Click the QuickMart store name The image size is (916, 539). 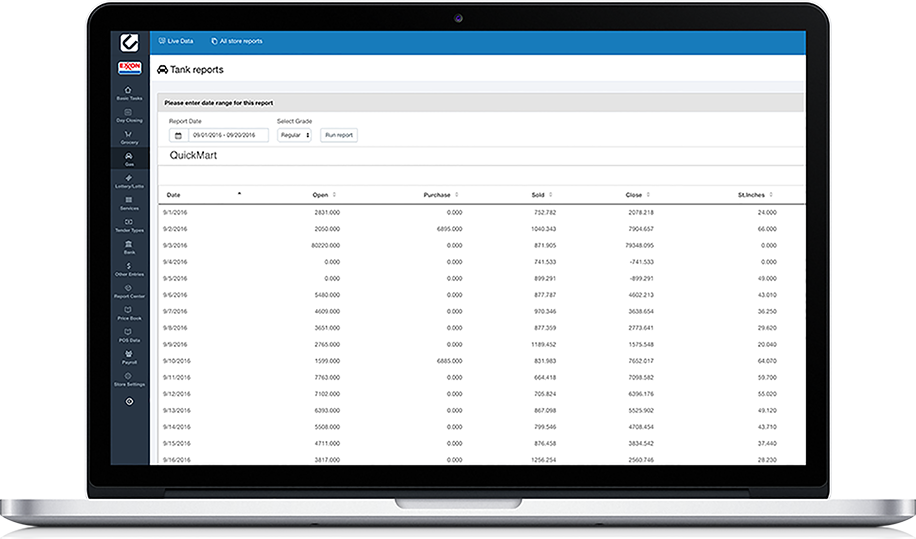193,155
